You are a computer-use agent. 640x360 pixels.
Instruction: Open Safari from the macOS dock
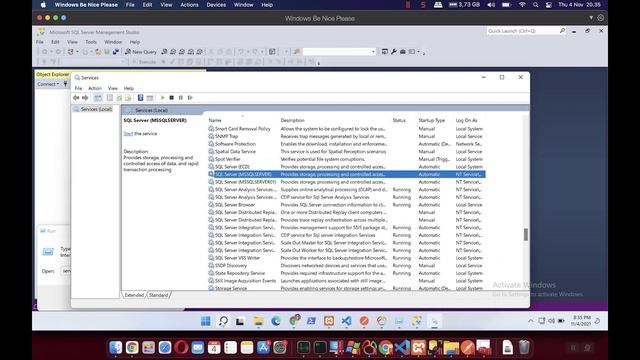(165, 347)
